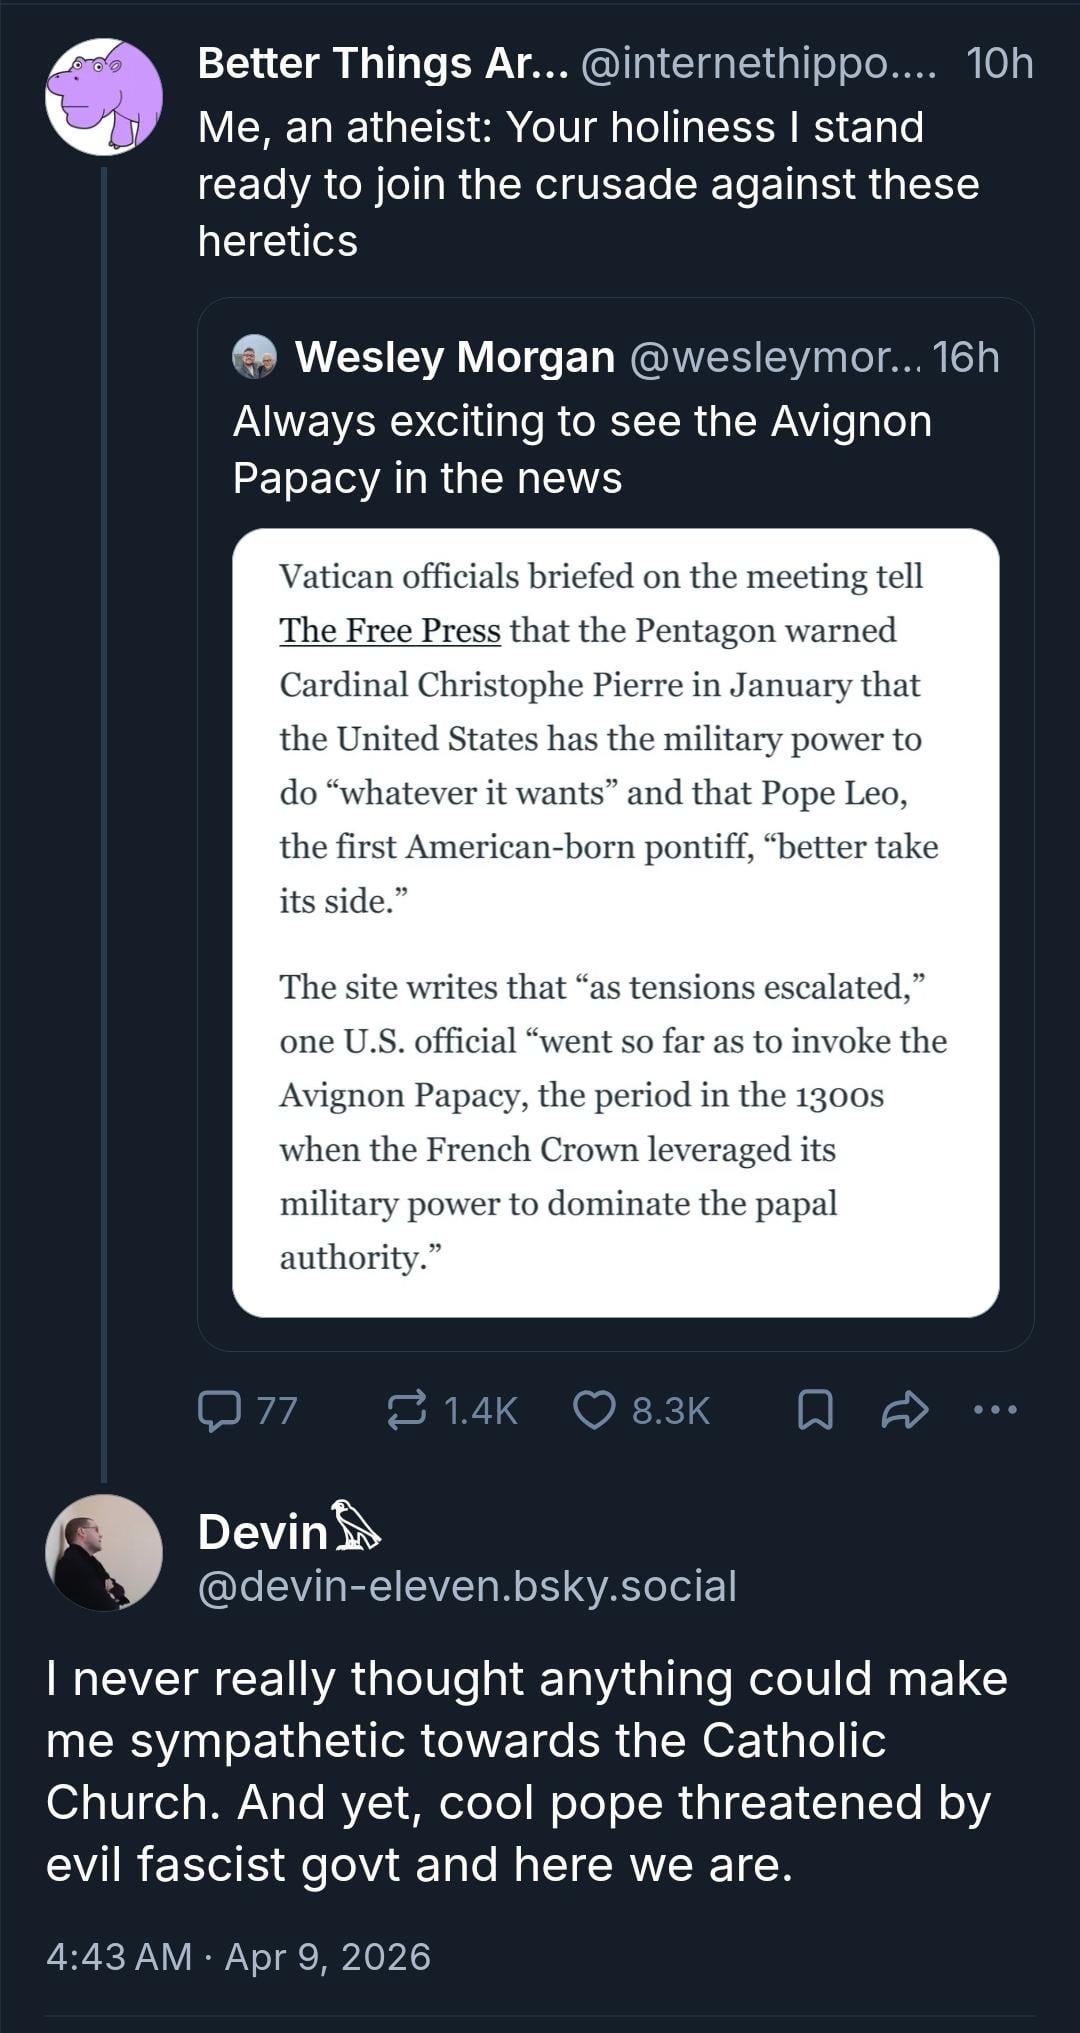Bookmark the hippo post

pyautogui.click(x=815, y=1411)
